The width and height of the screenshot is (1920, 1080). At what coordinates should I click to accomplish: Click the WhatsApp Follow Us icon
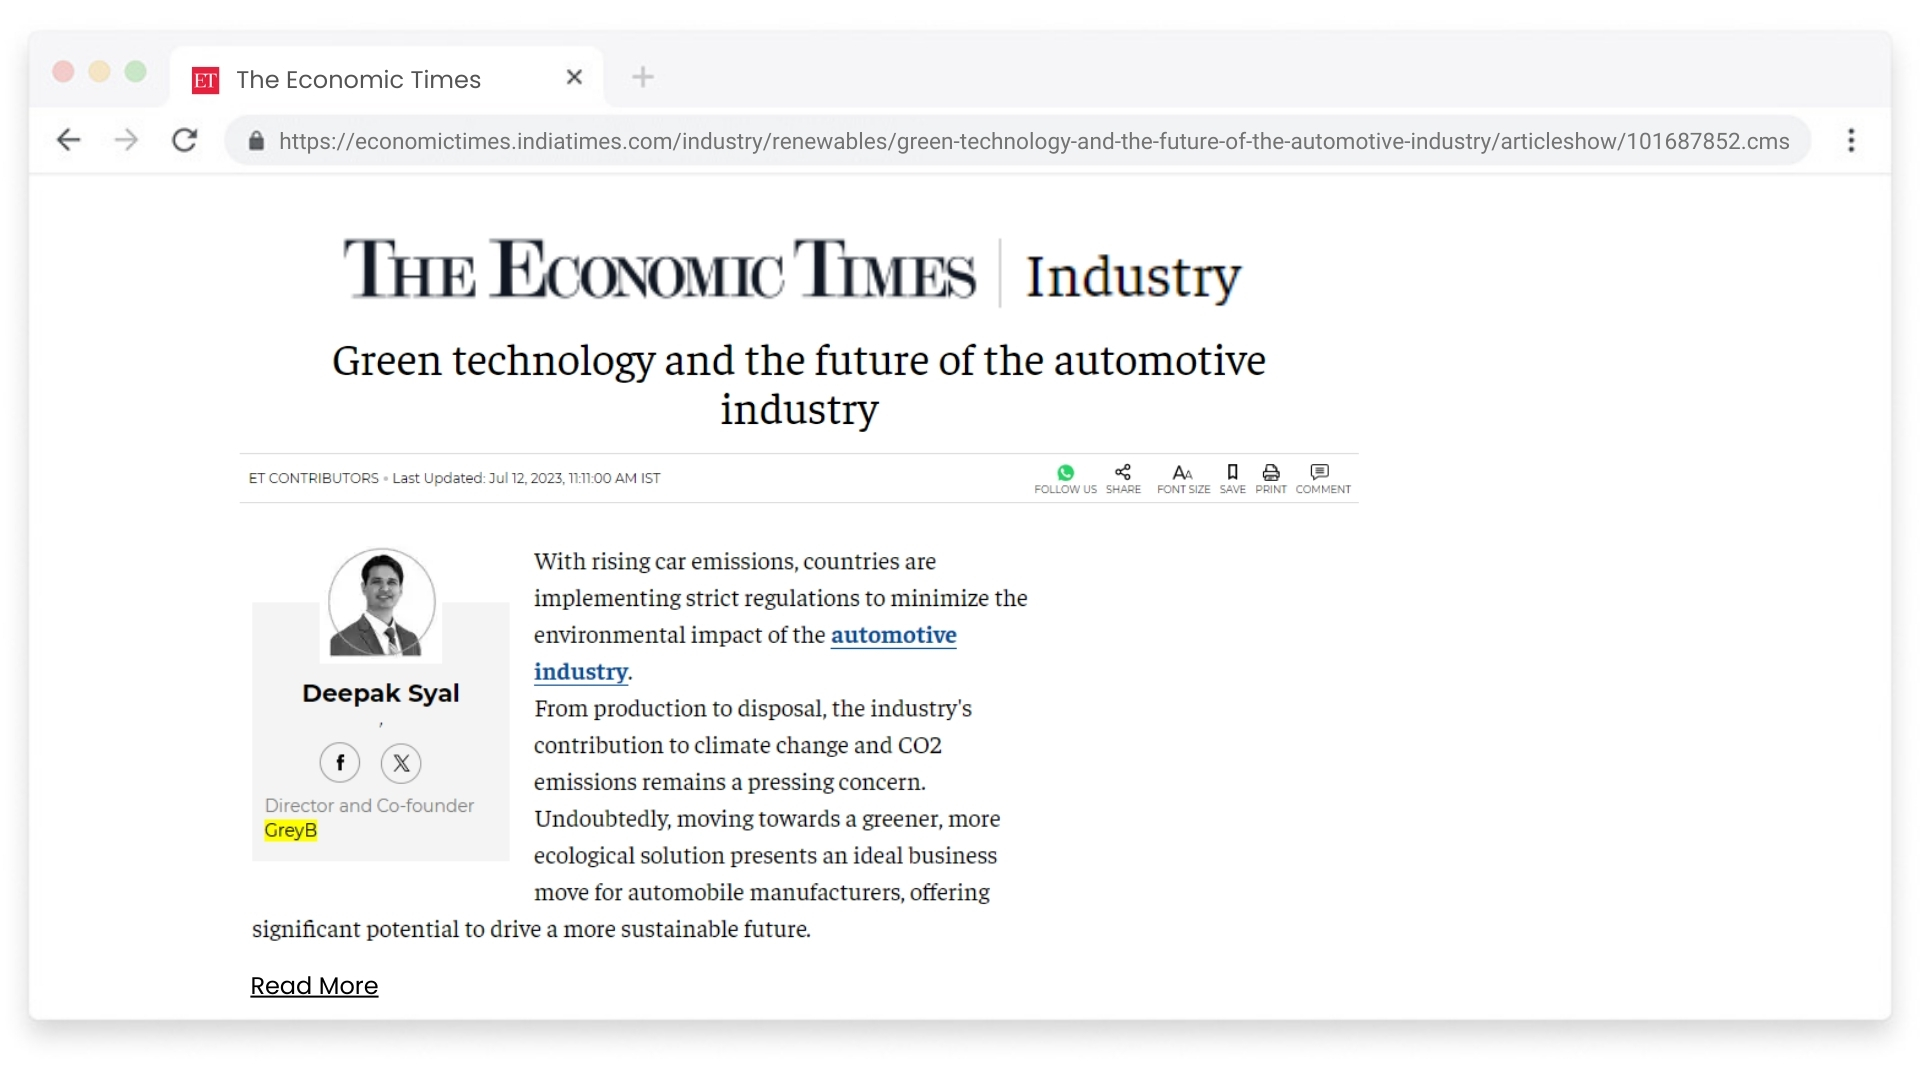(1065, 471)
